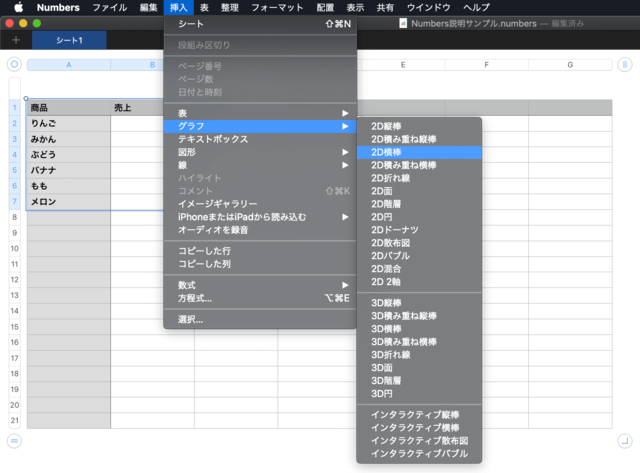
Task: Open the 表 menu in the menu bar
Action: [x=204, y=7]
